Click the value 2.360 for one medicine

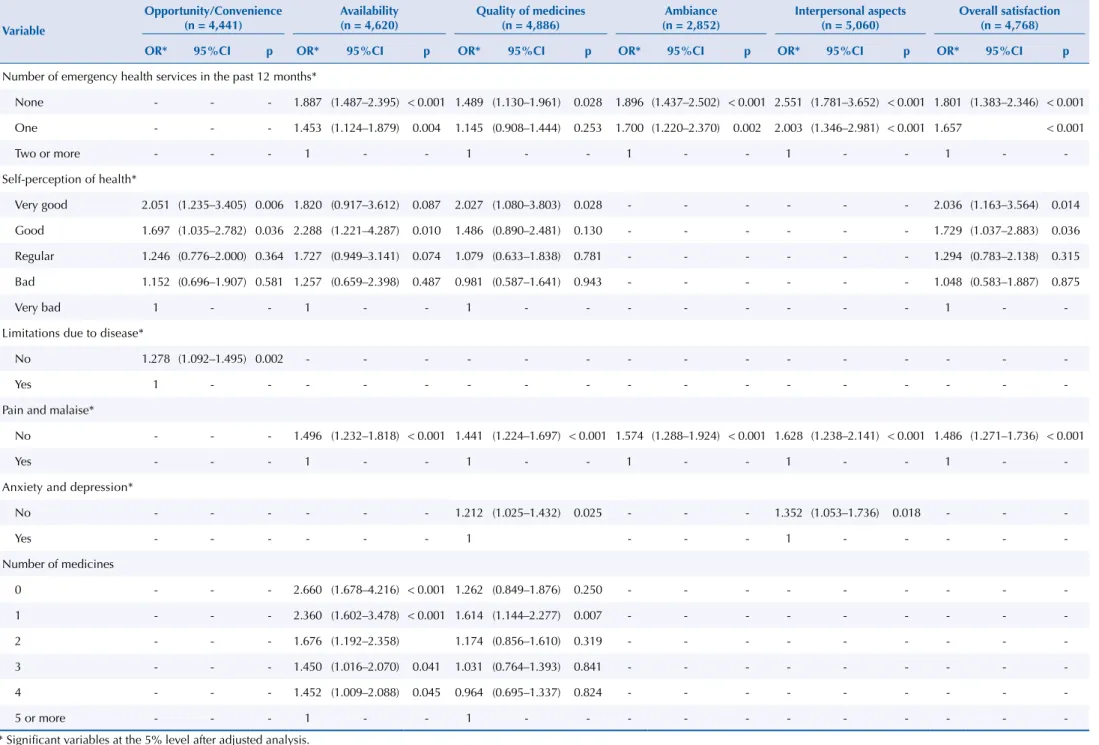(x=308, y=615)
